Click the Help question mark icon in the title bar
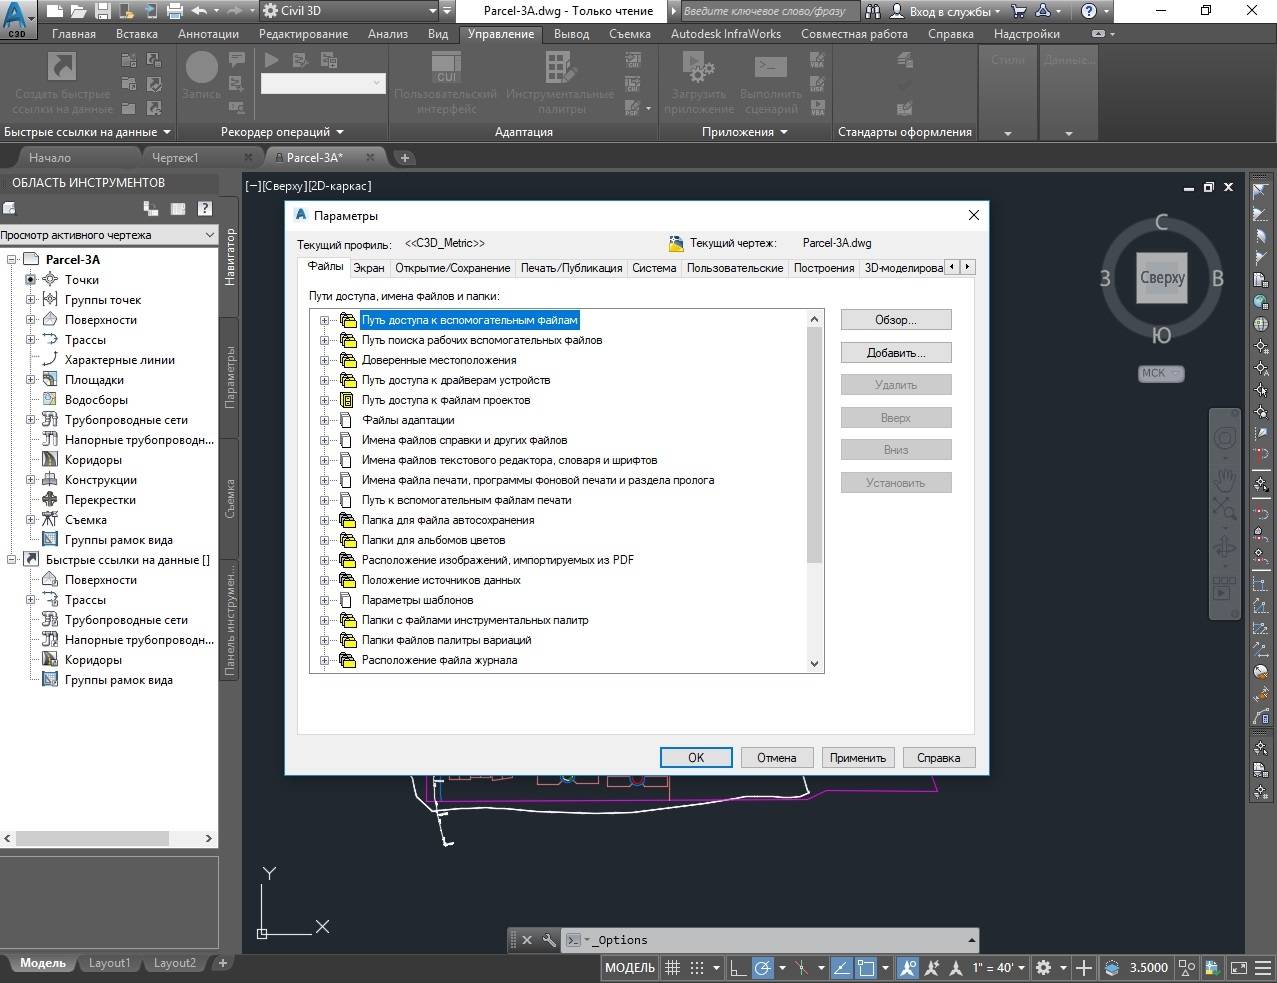Screen dimensions: 1277x983 point(1089,11)
